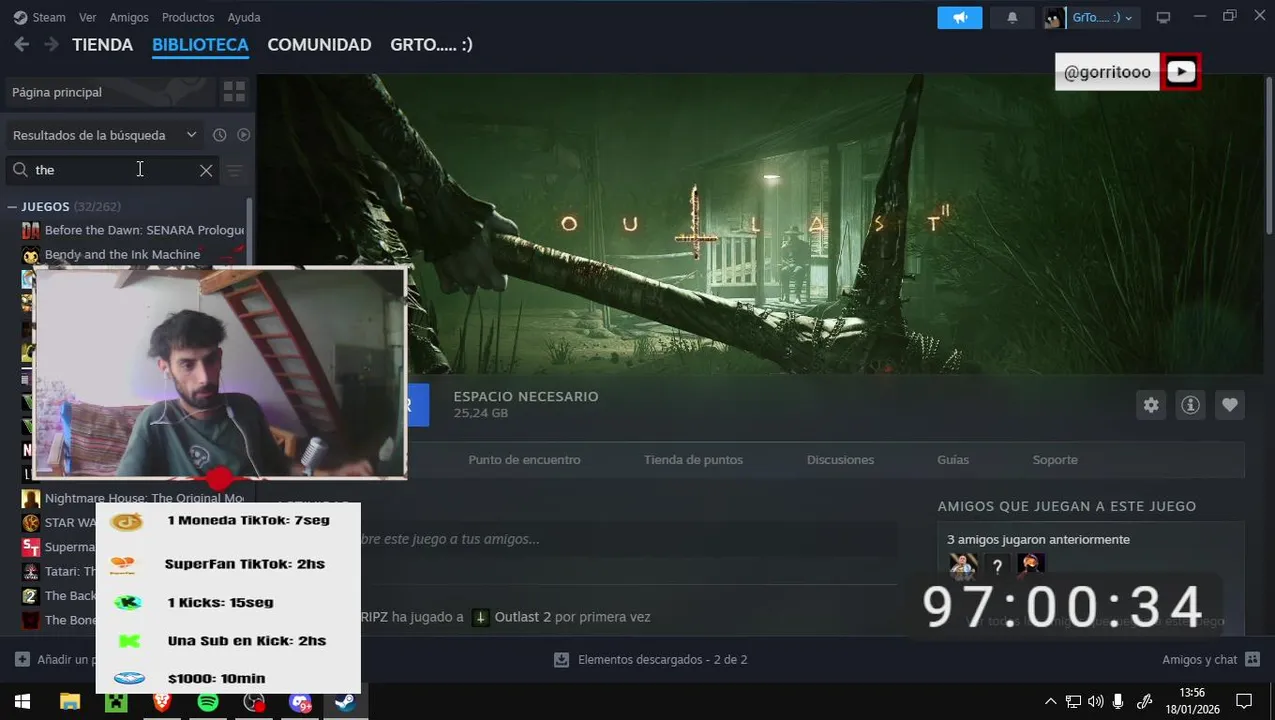Open the volume tray icon
This screenshot has height=720, width=1275.
[x=1095, y=702]
